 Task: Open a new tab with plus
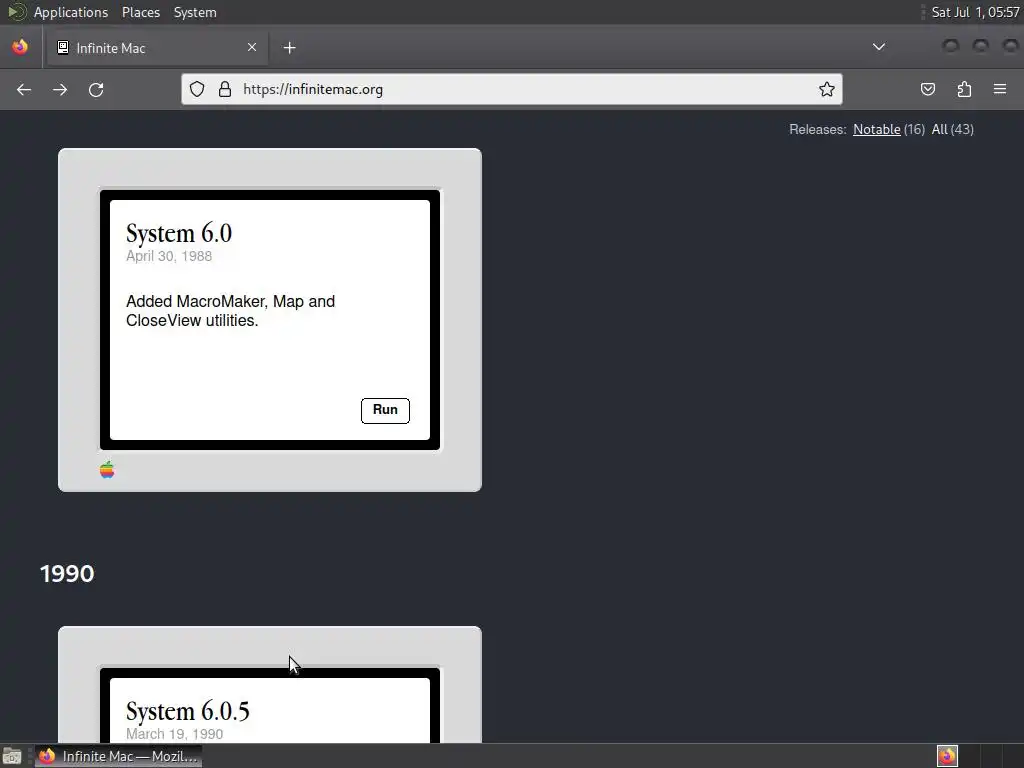pos(290,48)
